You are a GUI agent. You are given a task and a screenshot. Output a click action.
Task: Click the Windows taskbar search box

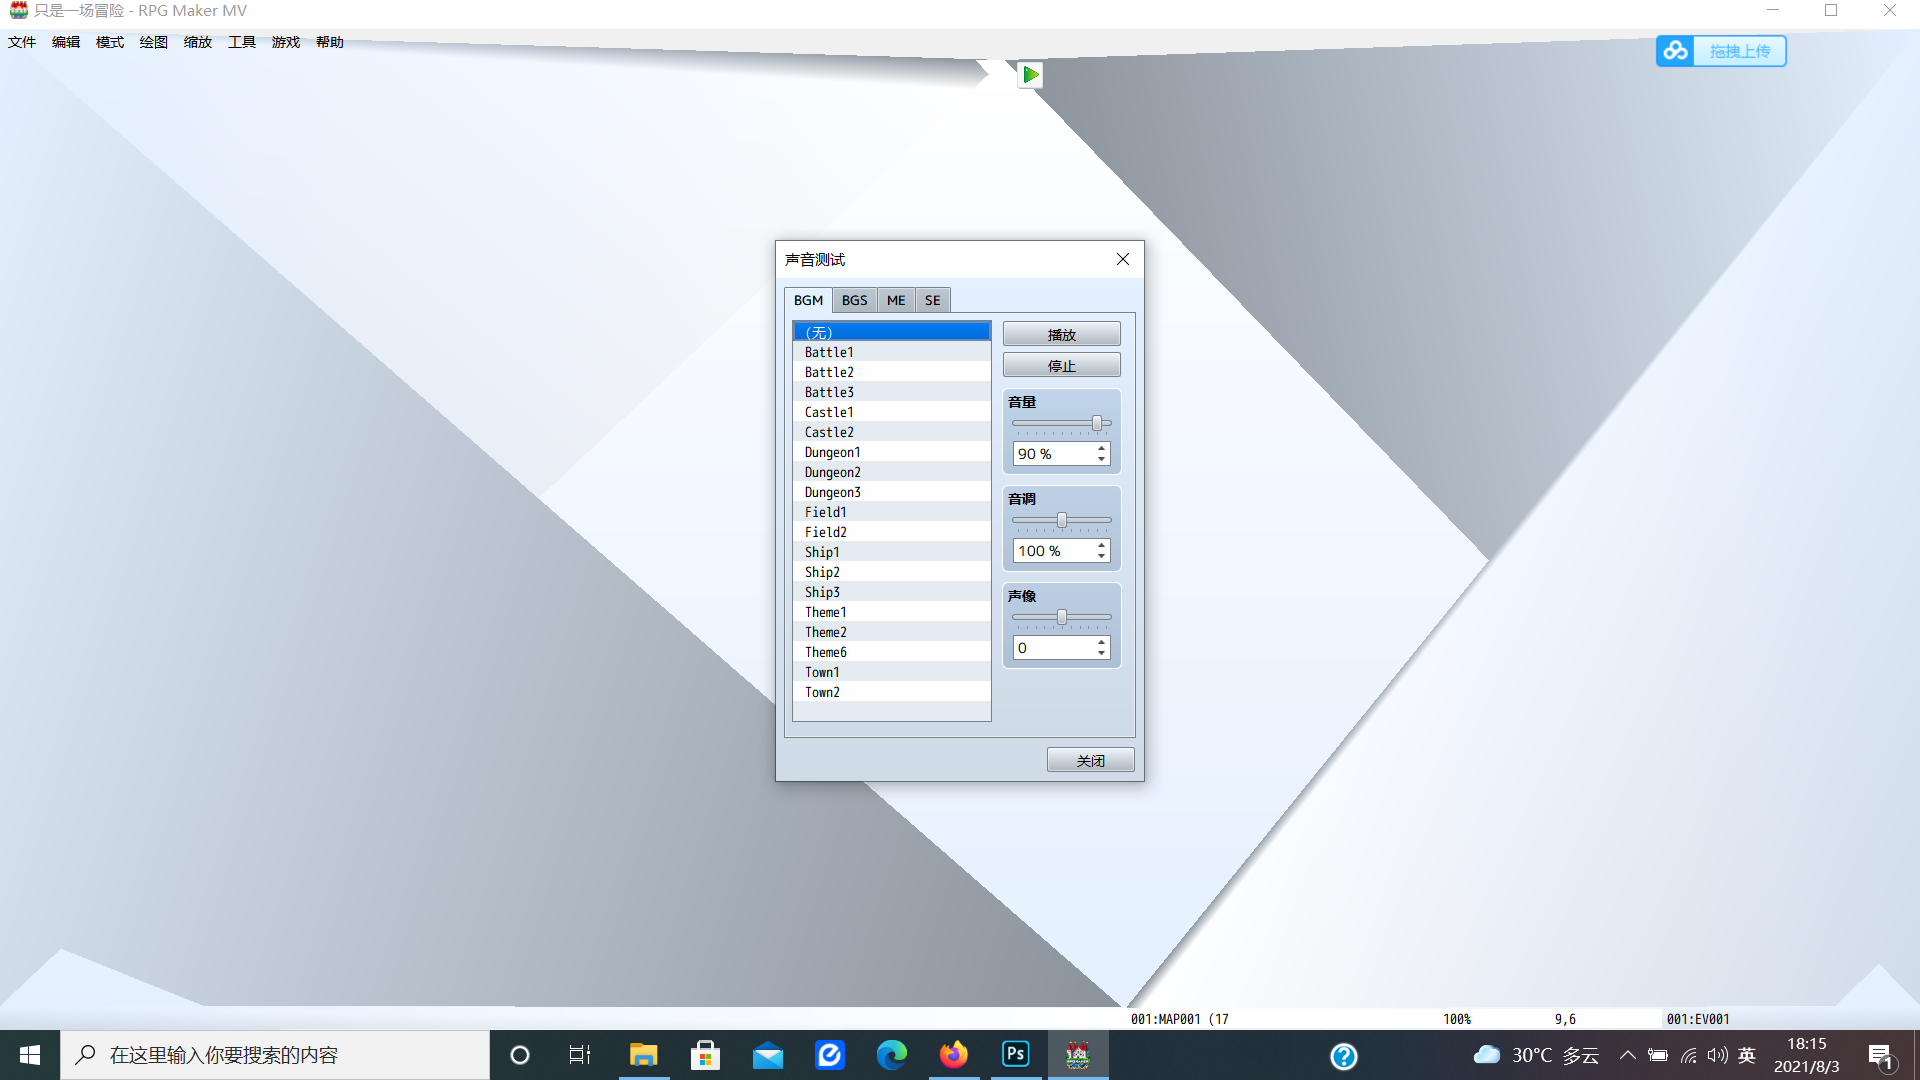click(275, 1055)
